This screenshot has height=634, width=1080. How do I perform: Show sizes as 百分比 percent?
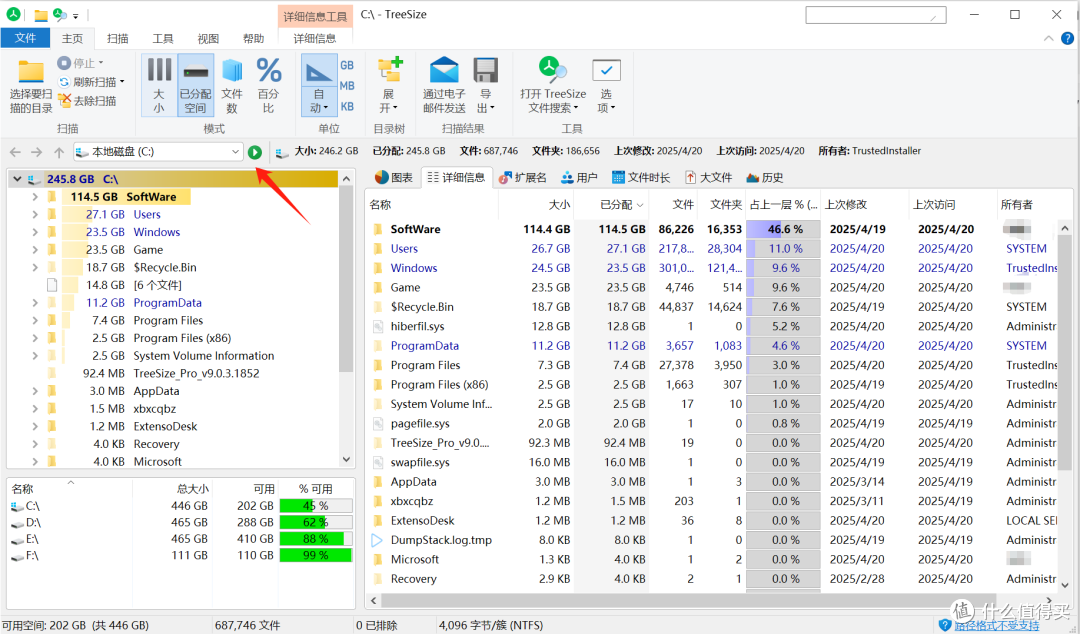pos(269,85)
